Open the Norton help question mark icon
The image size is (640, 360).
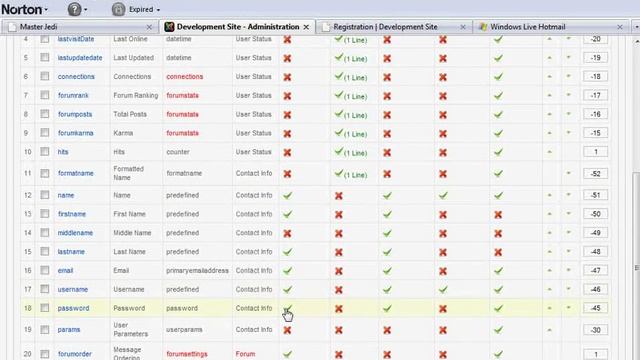pos(74,9)
